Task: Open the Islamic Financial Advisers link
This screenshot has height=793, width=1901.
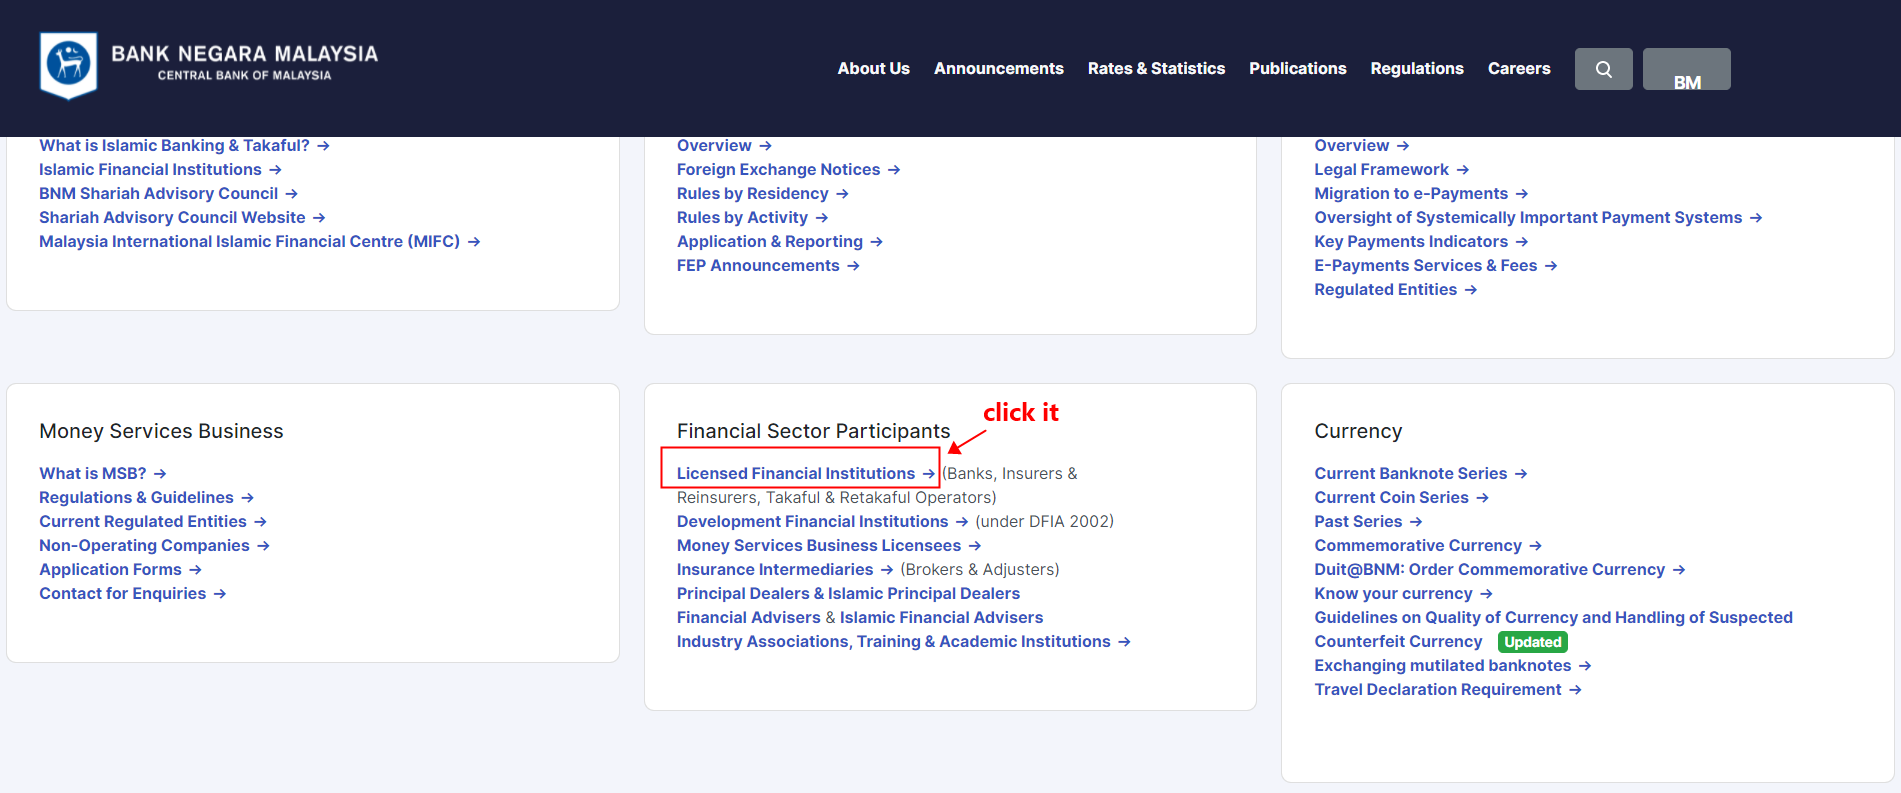Action: click(x=941, y=618)
